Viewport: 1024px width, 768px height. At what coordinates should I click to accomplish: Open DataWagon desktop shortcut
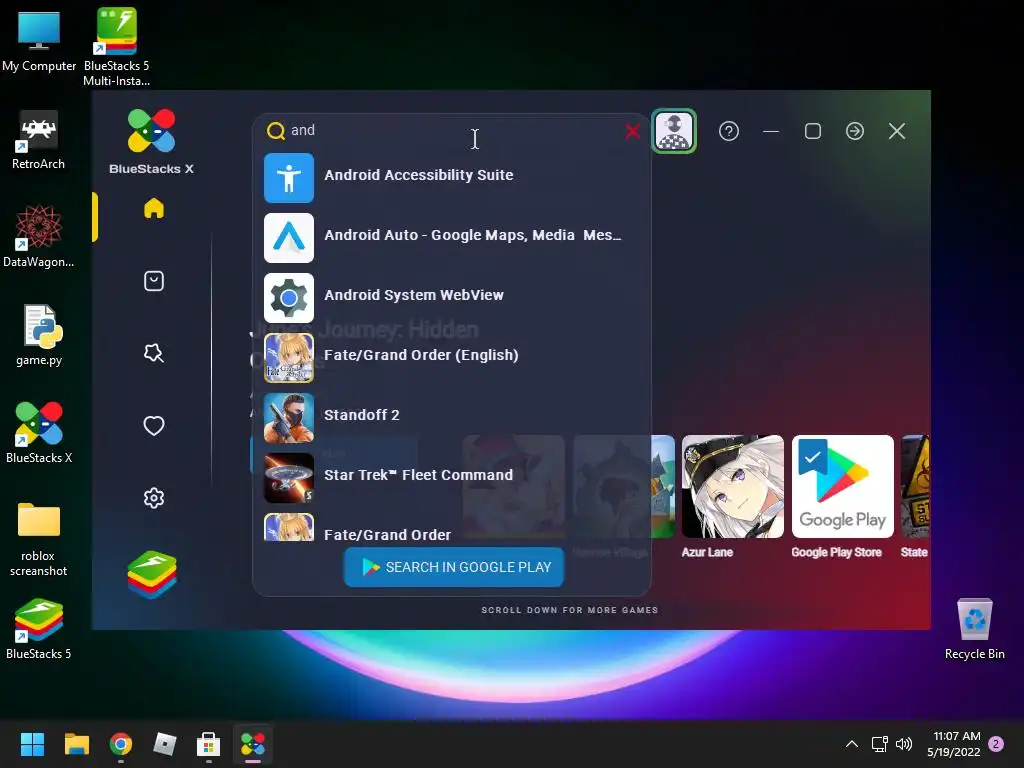coord(39,236)
